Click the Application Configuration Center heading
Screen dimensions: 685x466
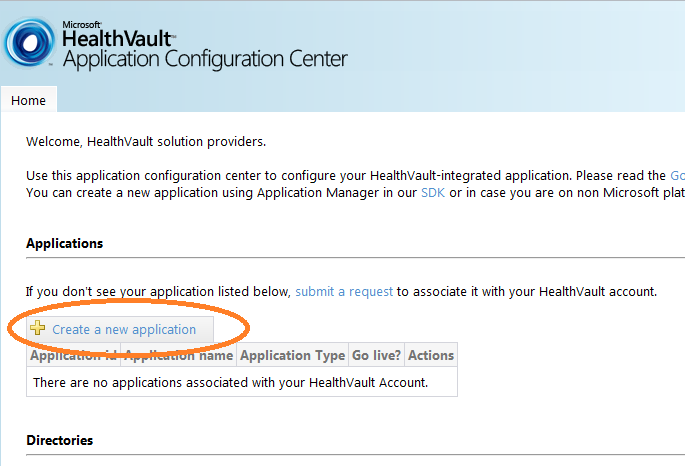[205, 59]
